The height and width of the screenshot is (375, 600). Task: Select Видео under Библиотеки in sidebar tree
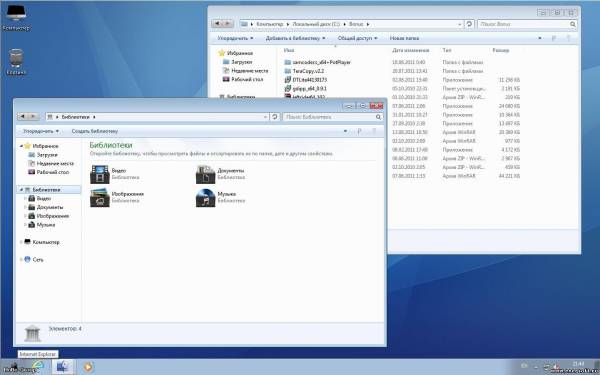(x=40, y=199)
